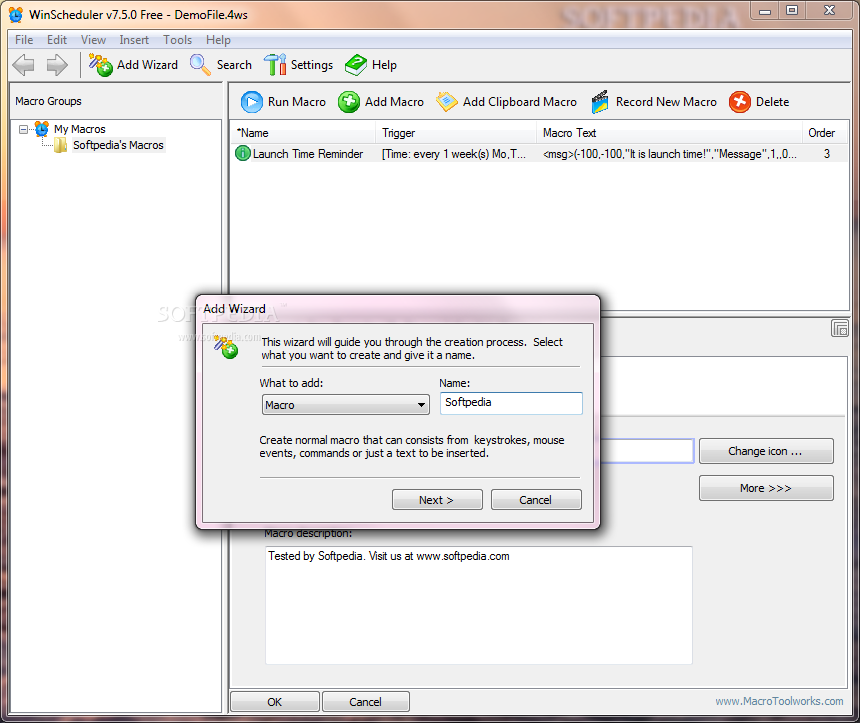Click the Launch Time Reminder status icon
This screenshot has height=723, width=860.
[x=242, y=154]
